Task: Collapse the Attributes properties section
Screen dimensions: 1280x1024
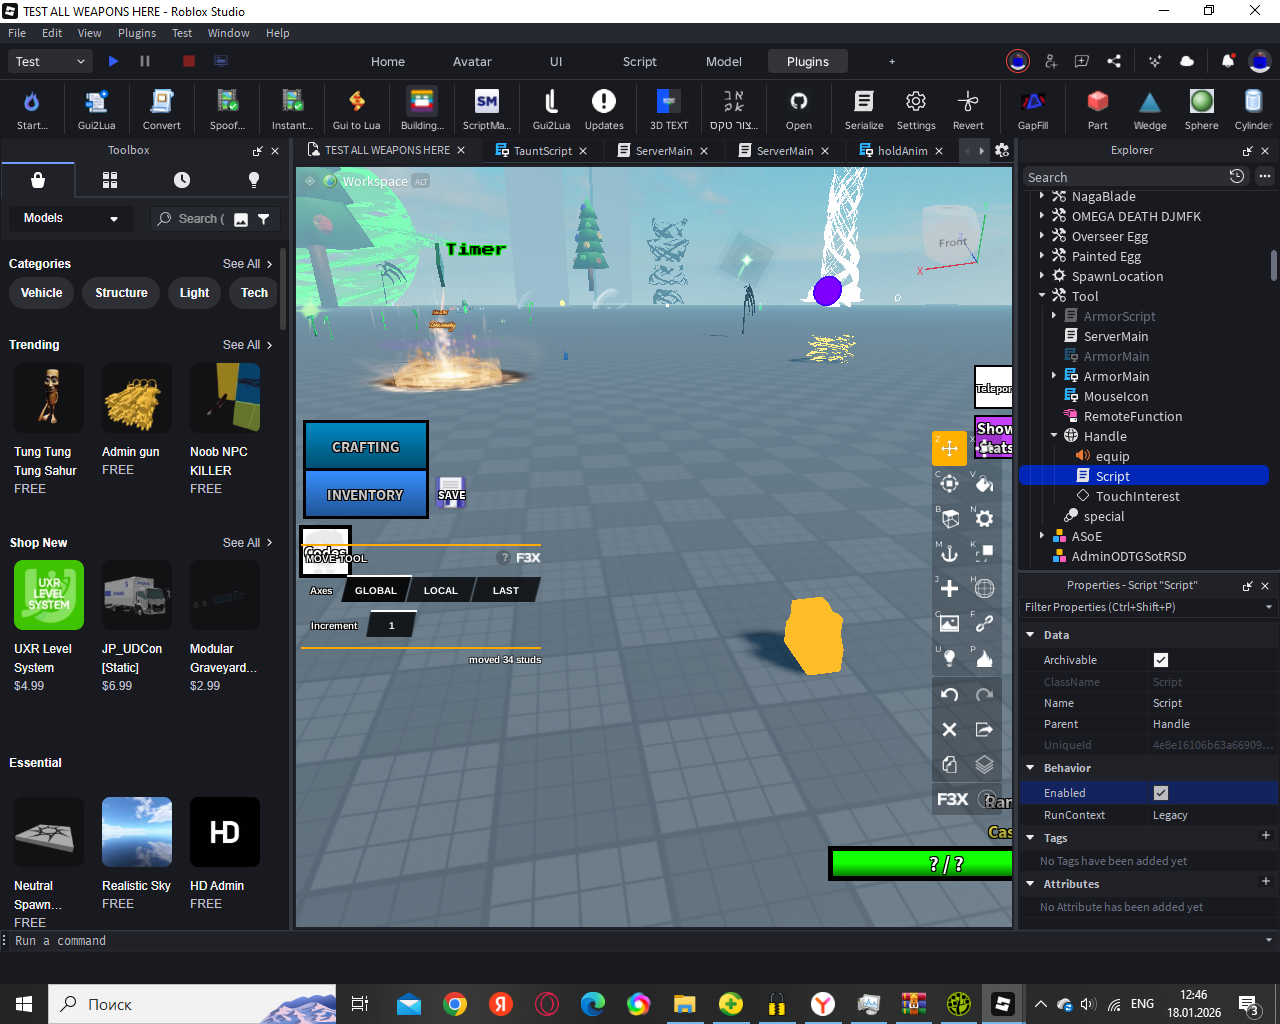Action: coord(1030,884)
